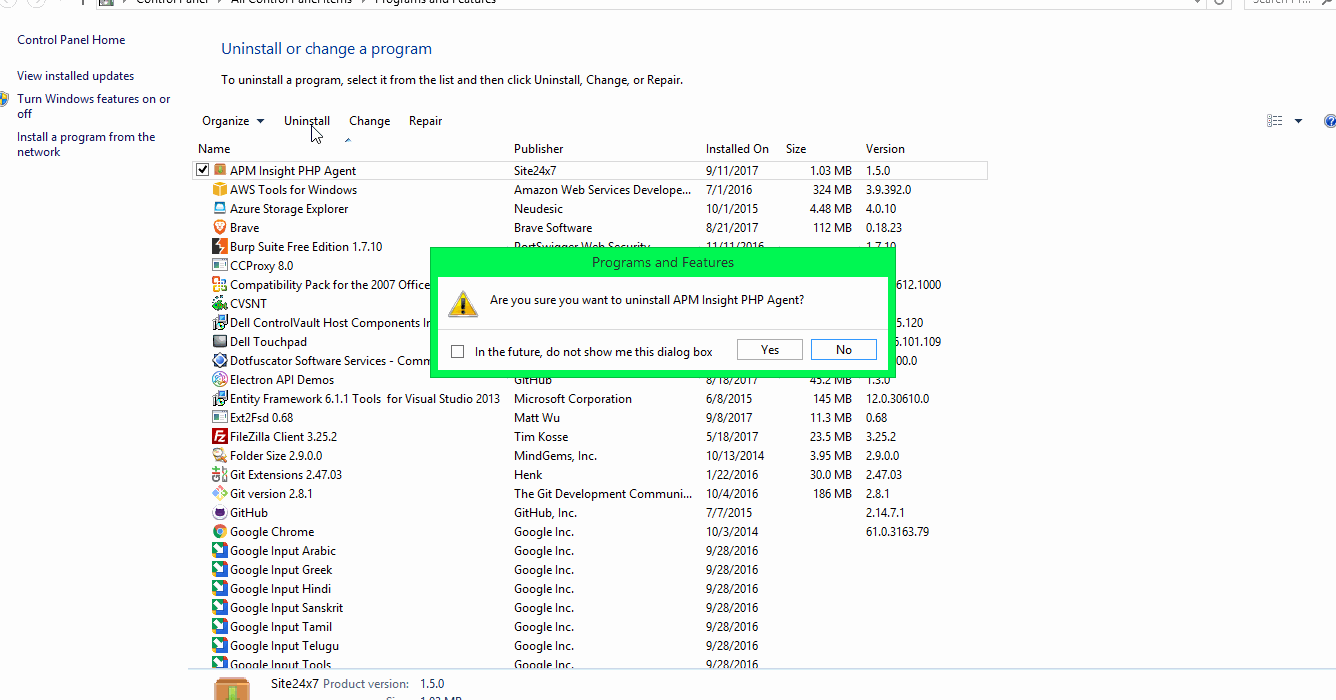
Task: Open the change view dropdown arrow
Action: [x=1298, y=120]
